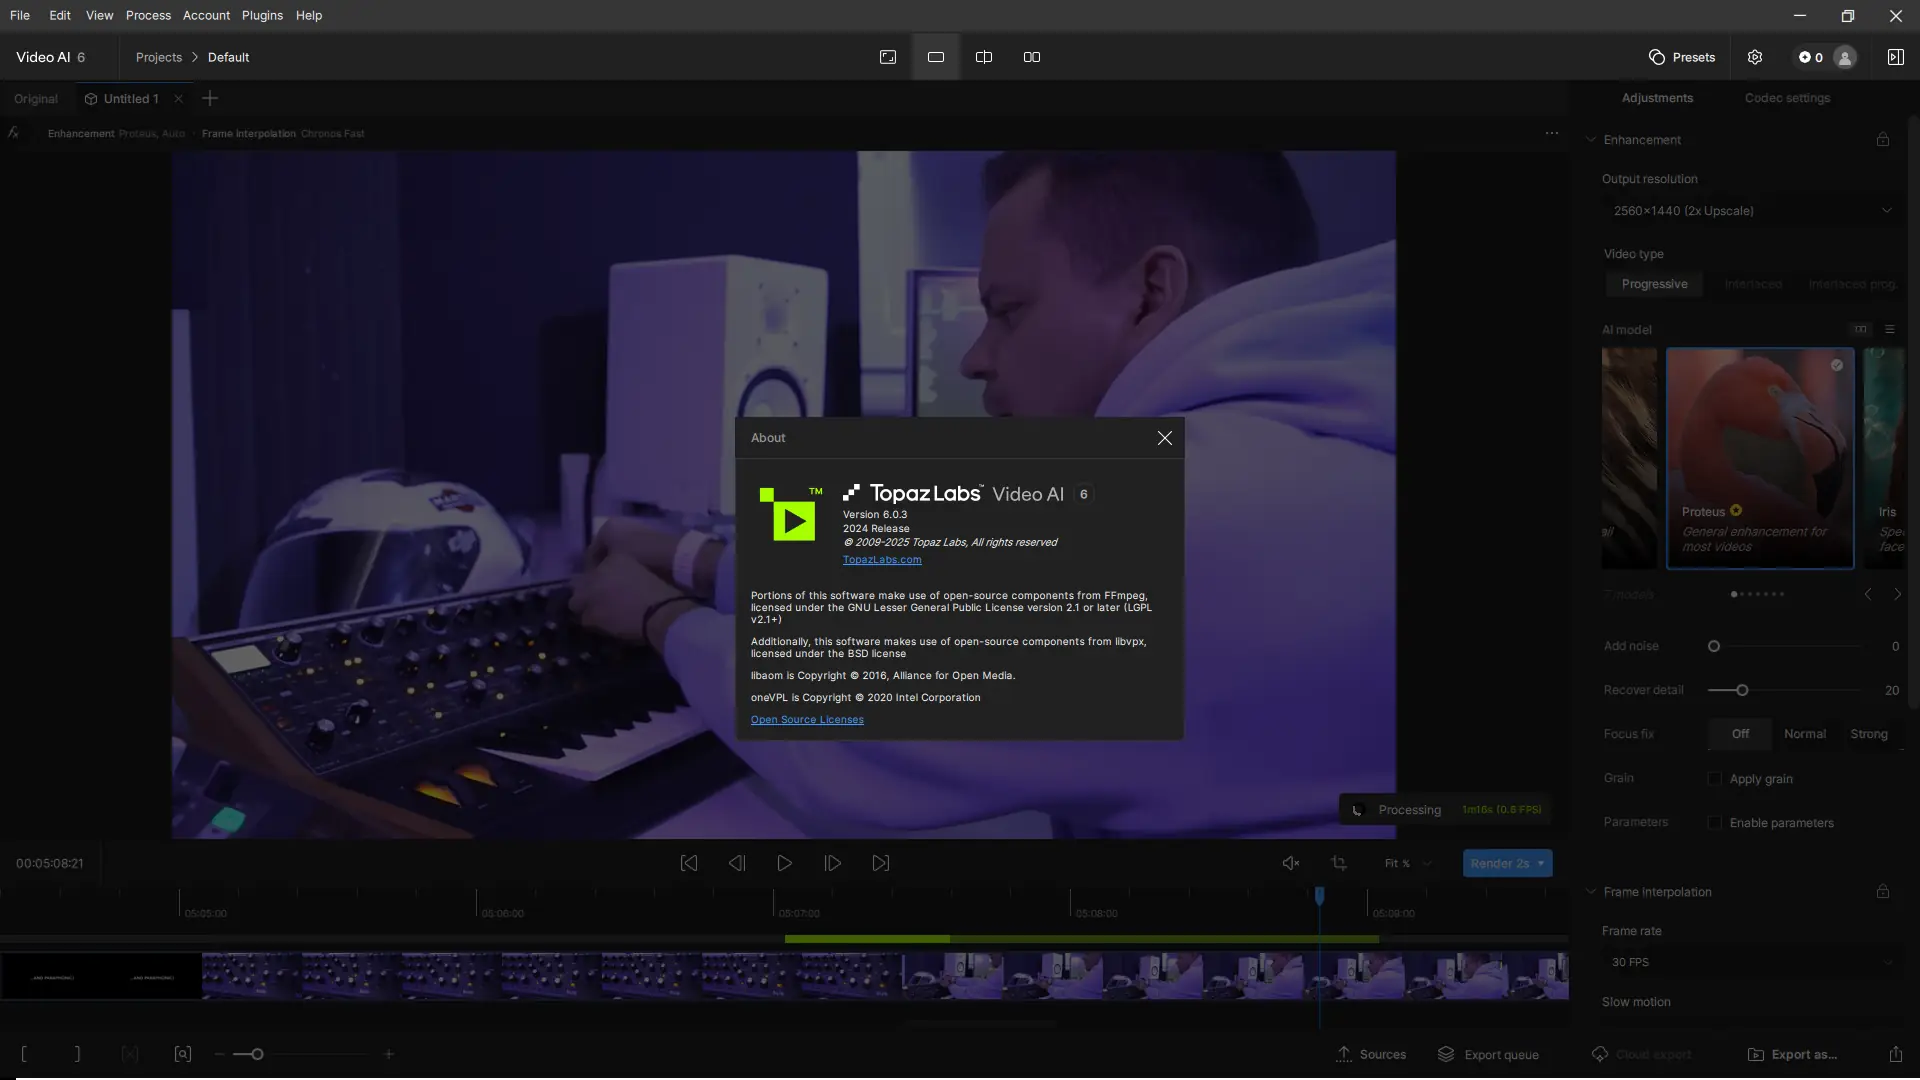Image resolution: width=1920 pixels, height=1080 pixels.
Task: Step forward one frame
Action: [832, 863]
